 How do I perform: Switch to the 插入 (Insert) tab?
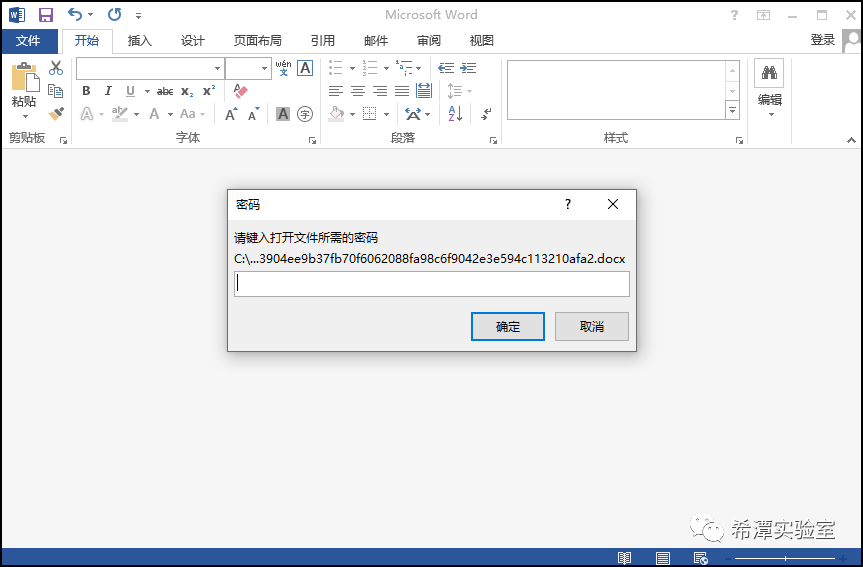click(139, 41)
